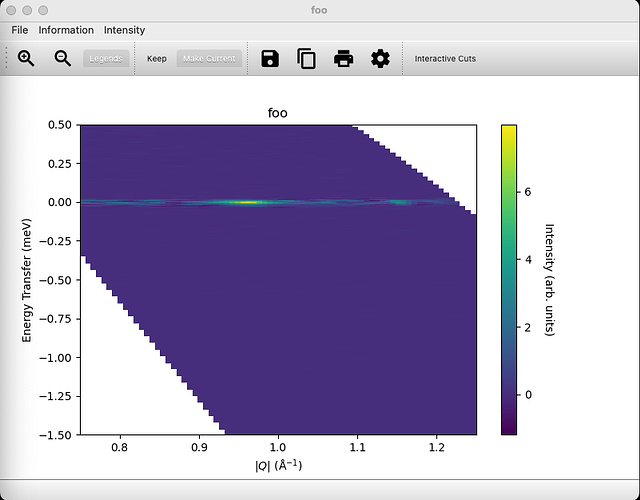Toggle the Make Current button

pyautogui.click(x=209, y=58)
